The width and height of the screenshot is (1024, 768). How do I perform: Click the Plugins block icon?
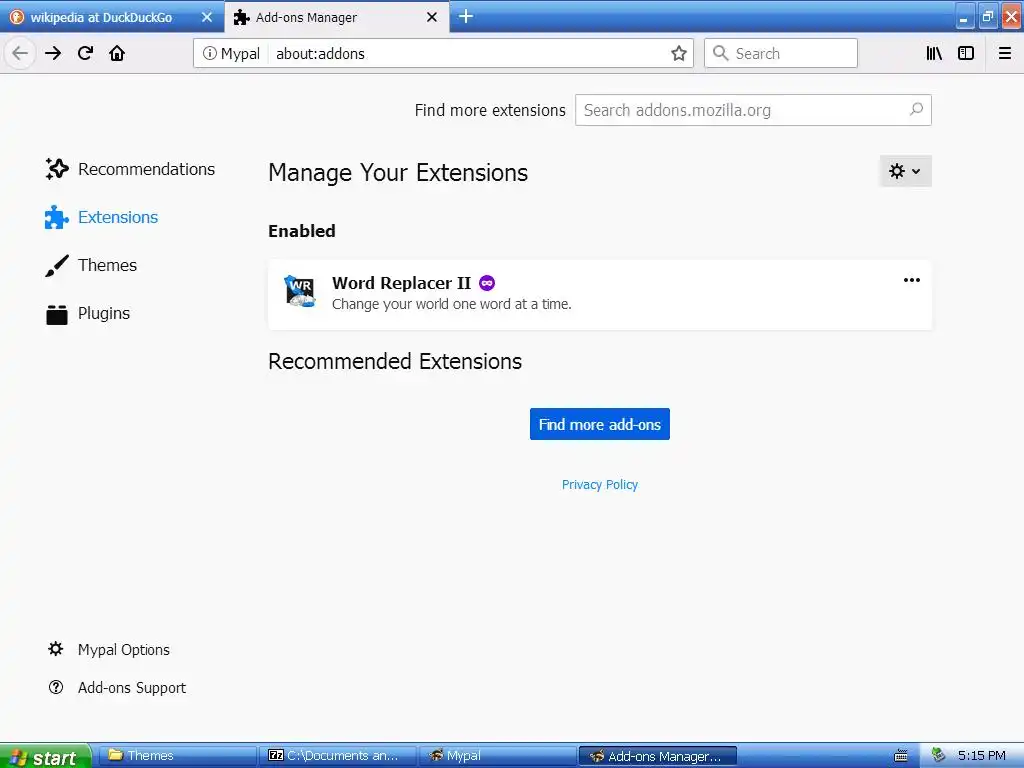57,314
